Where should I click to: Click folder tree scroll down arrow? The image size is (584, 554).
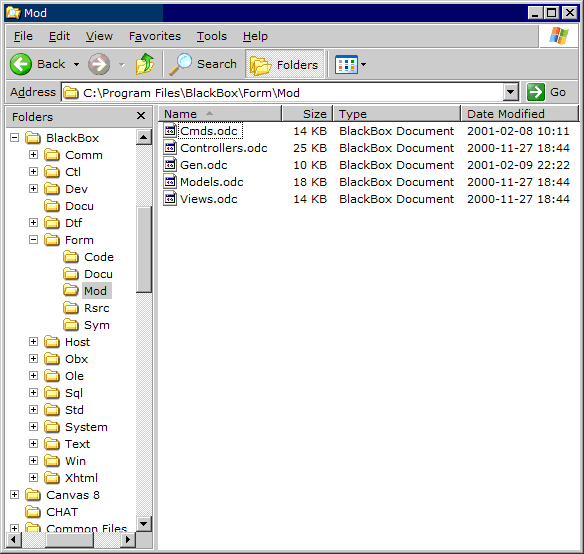click(143, 524)
